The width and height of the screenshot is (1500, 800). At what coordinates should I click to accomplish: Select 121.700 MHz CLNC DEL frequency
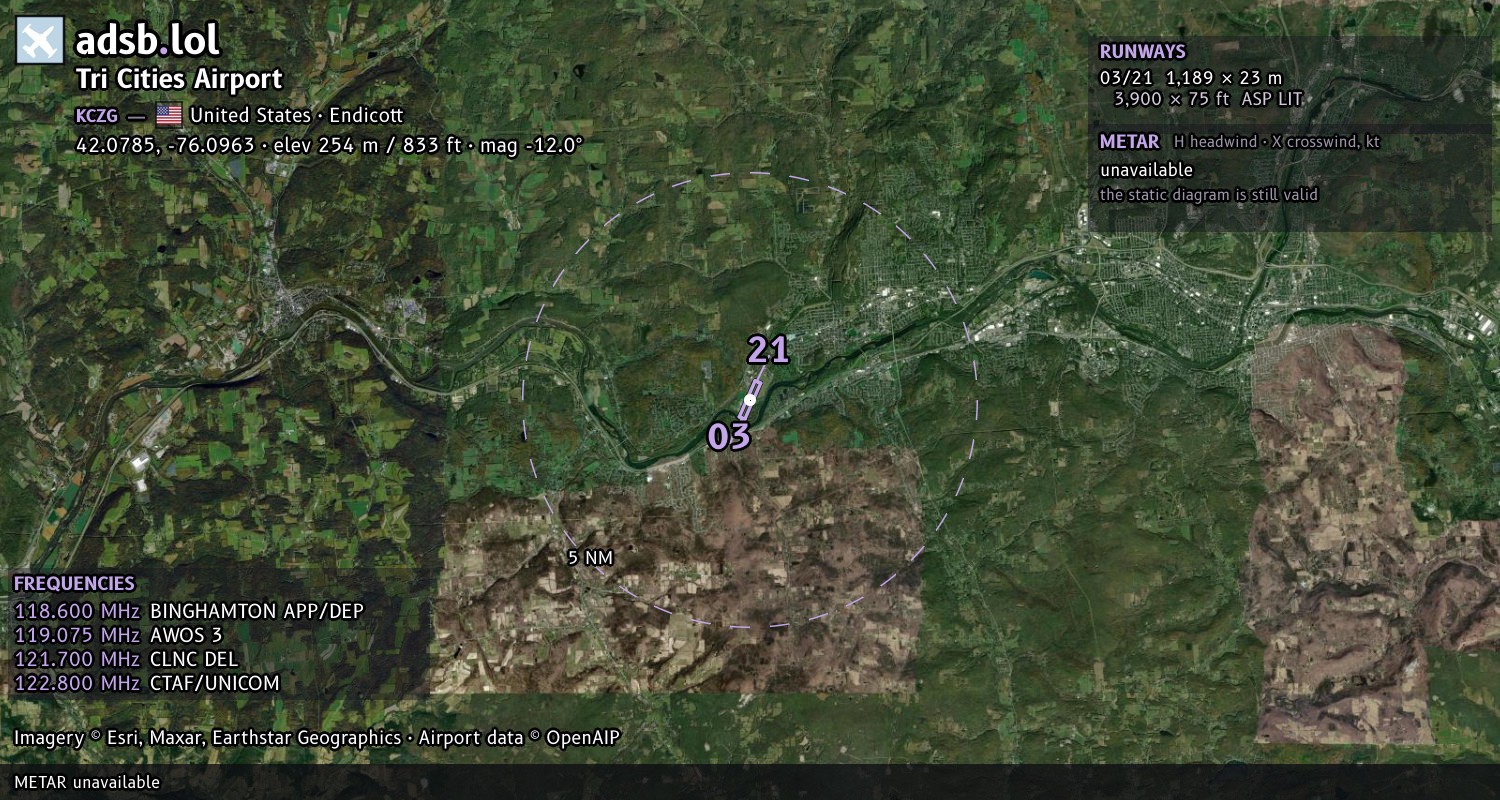[126, 659]
